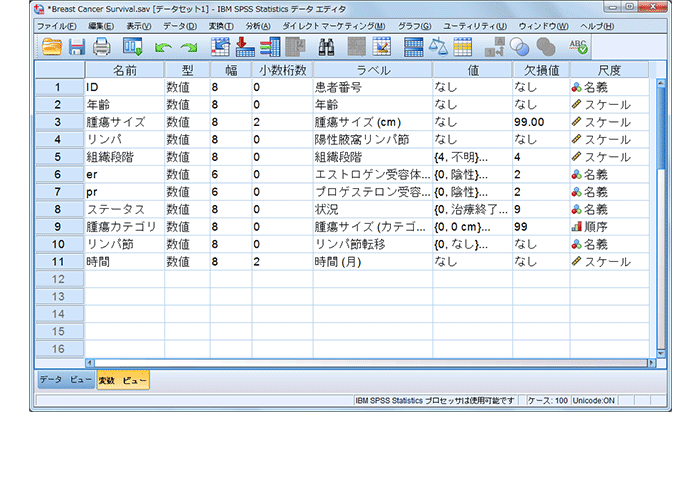This screenshot has width=700, height=500.
Task: Recall recently used dialogs toolbar icon
Action: point(133,47)
